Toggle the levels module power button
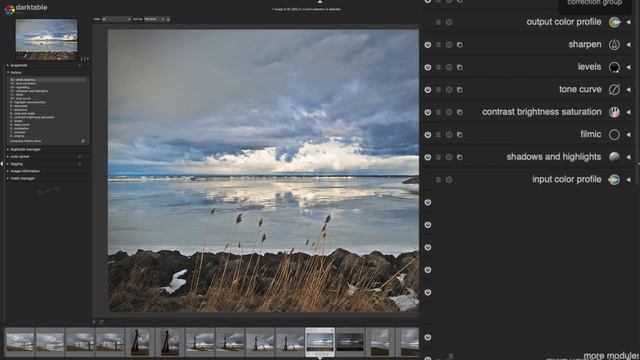Viewport: 640px width, 360px height. click(427, 67)
